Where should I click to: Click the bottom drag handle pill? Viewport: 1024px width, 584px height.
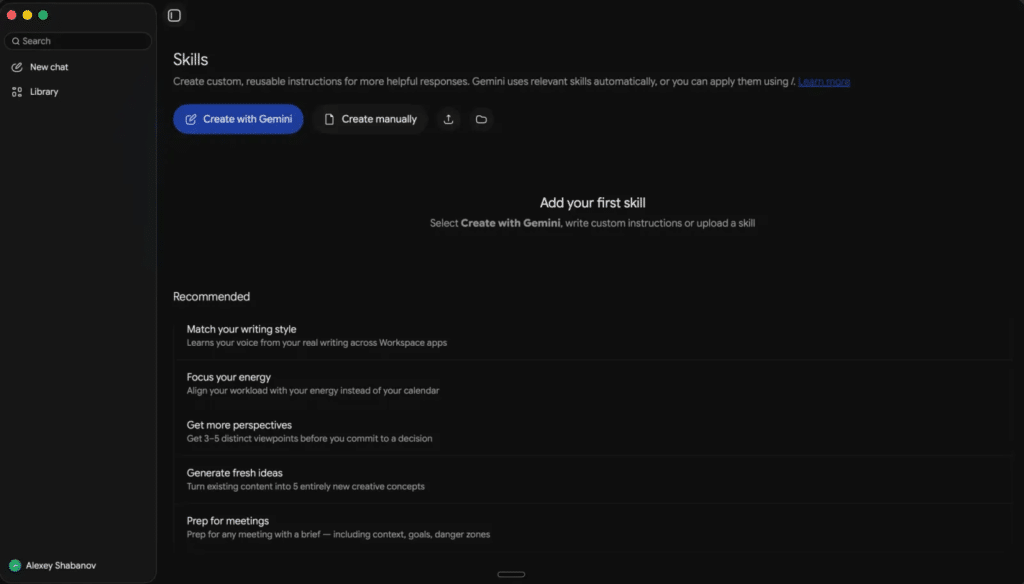pyautogui.click(x=511, y=575)
